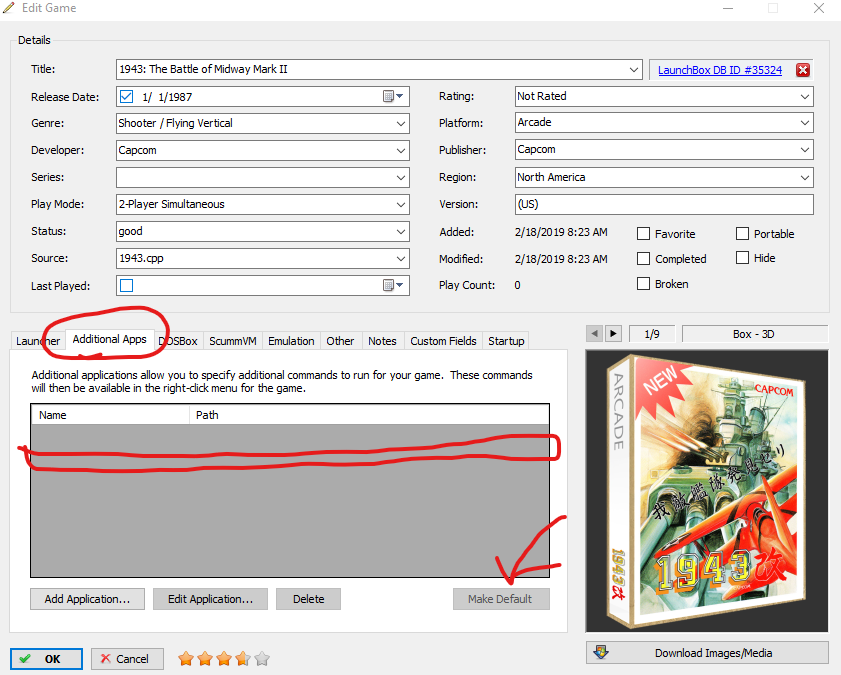Expand the Developer dropdown
841x675 pixels.
pyautogui.click(x=401, y=151)
